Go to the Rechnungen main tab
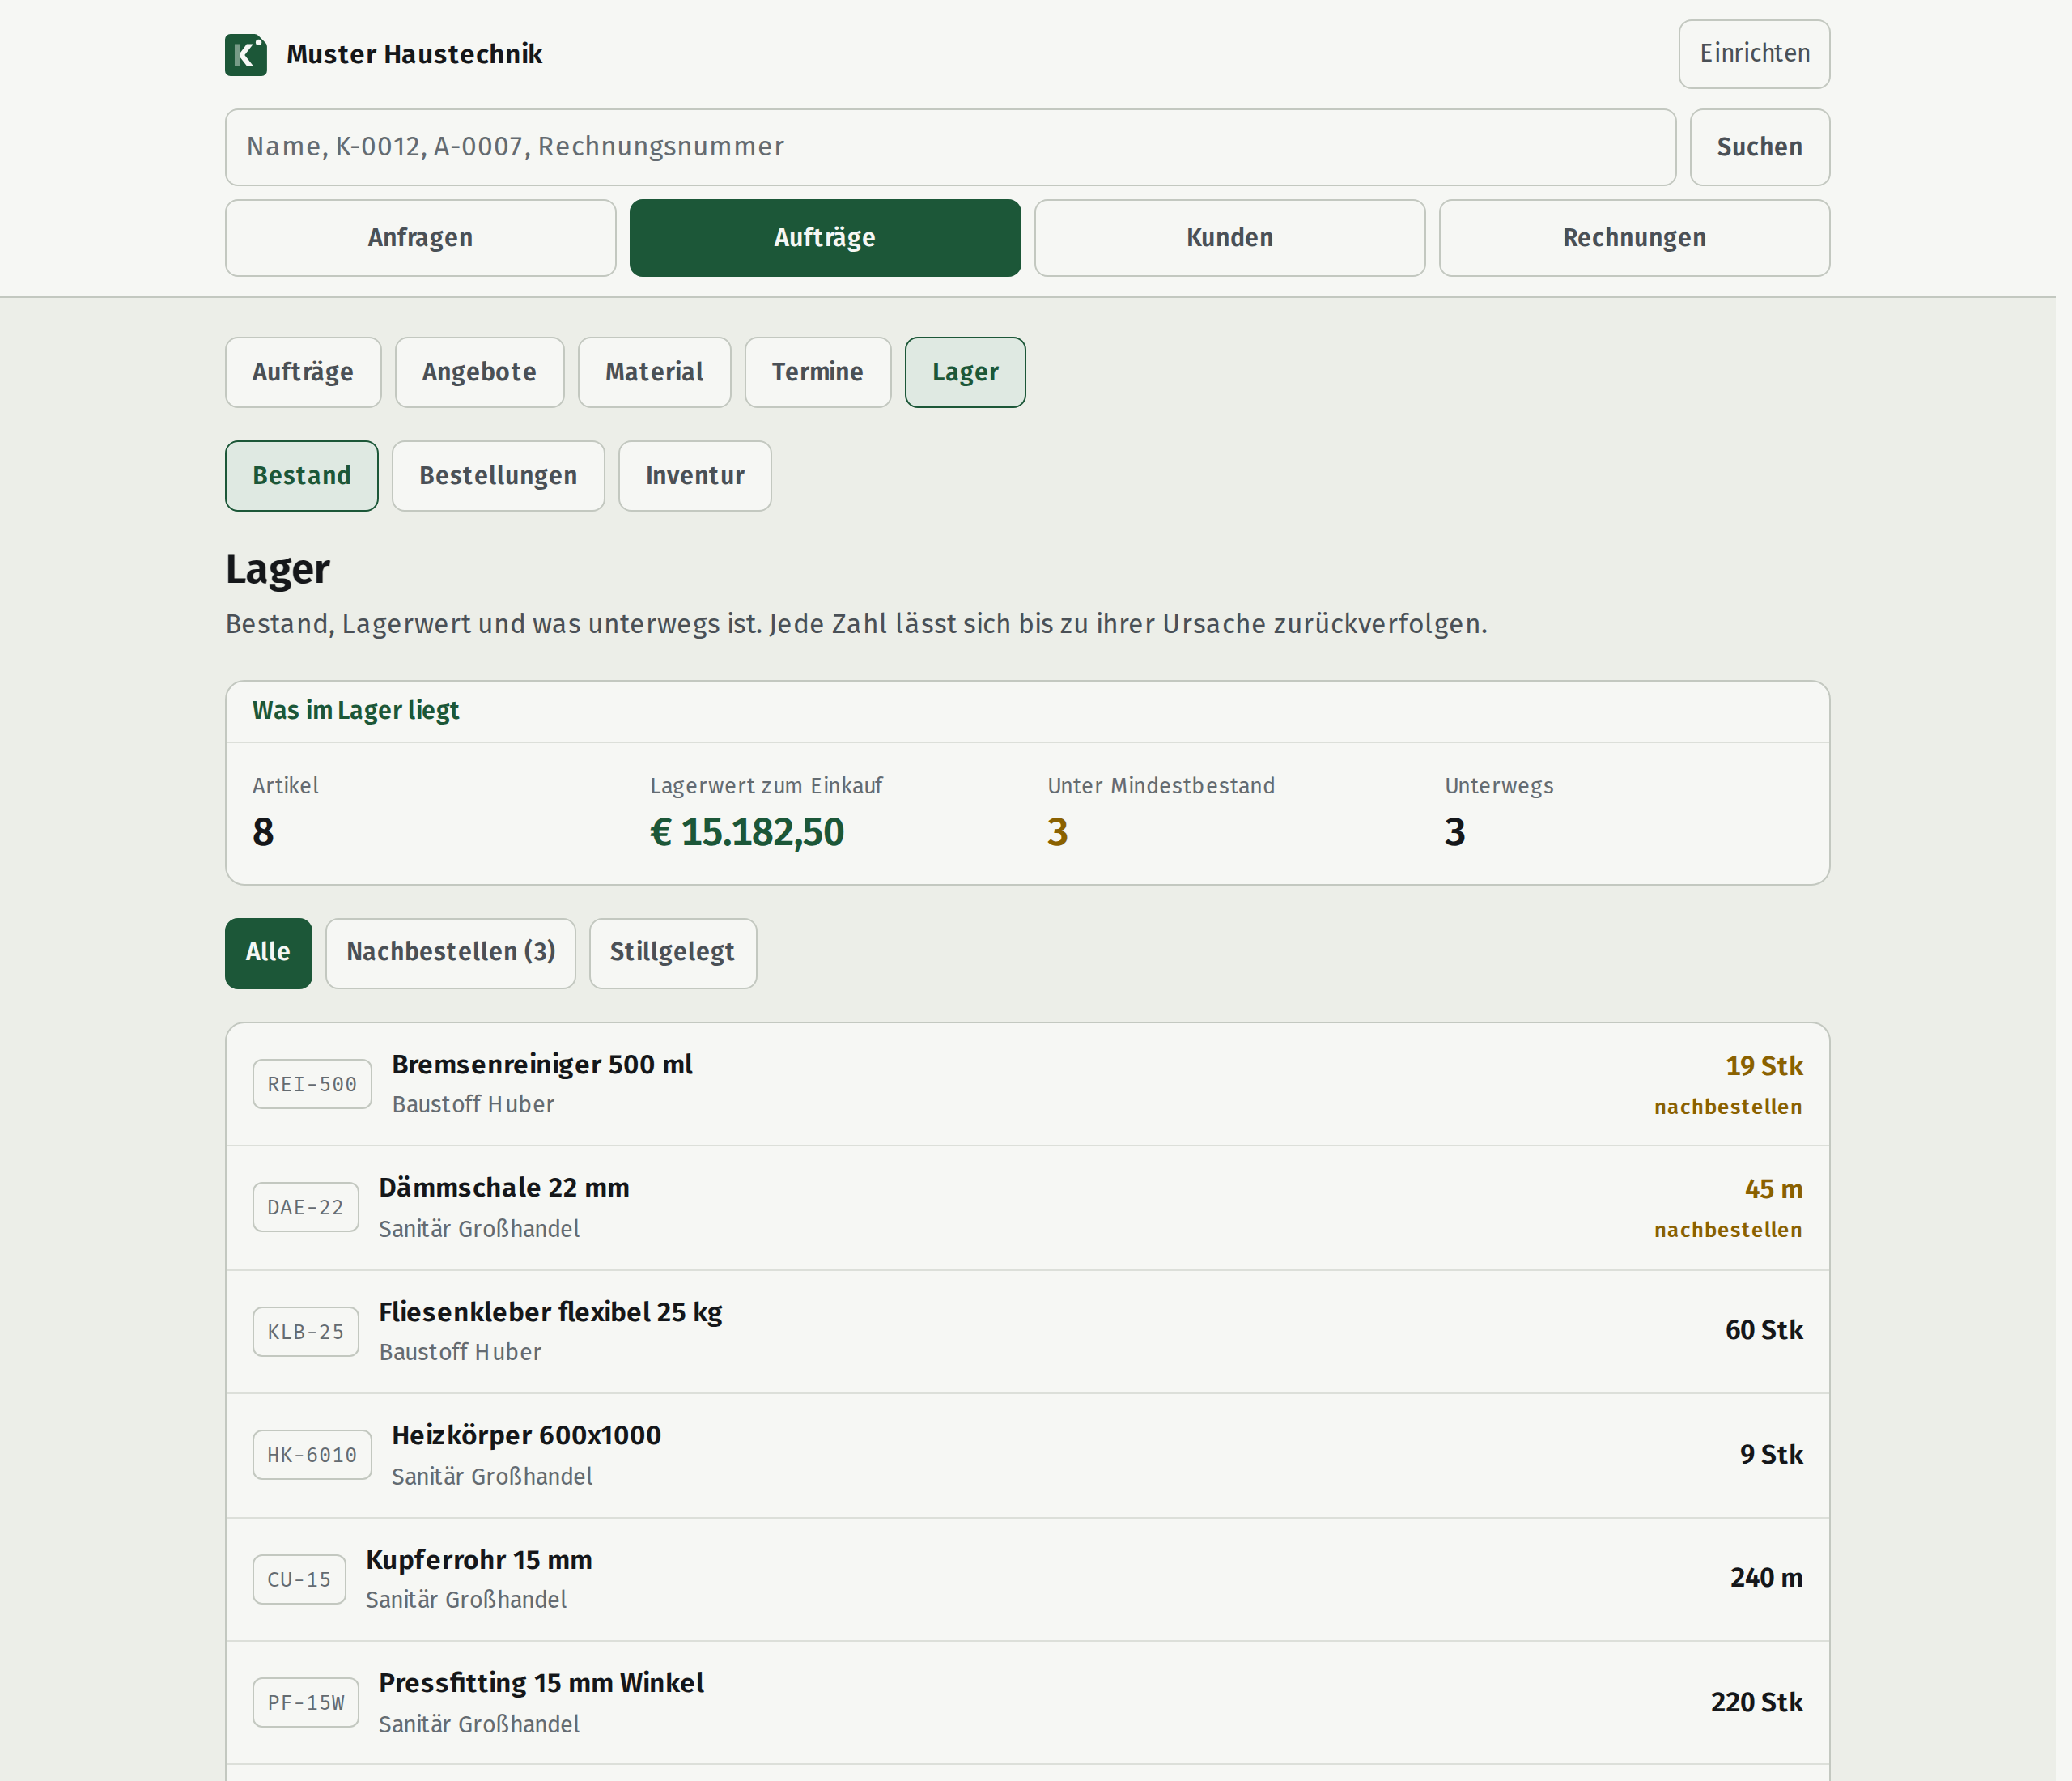2072x1781 pixels. (1634, 238)
